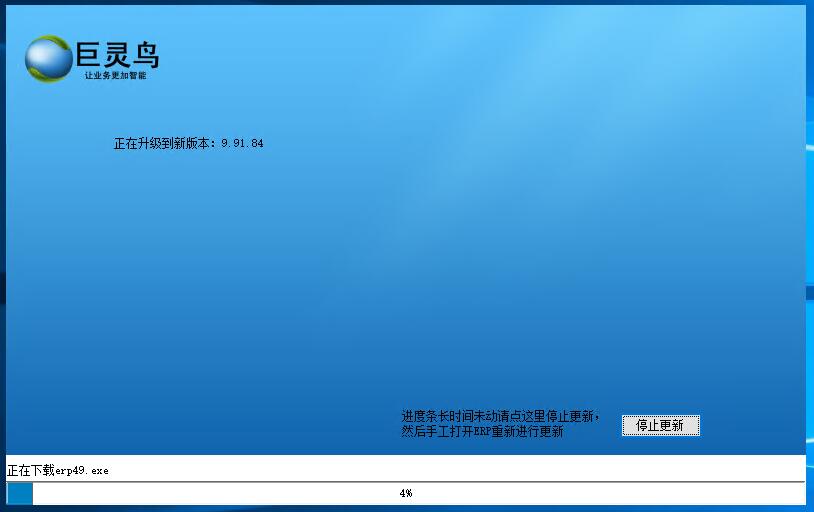Image resolution: width=814 pixels, height=512 pixels.
Task: Click the 巨灵鸟 brand name text
Action: 117,54
